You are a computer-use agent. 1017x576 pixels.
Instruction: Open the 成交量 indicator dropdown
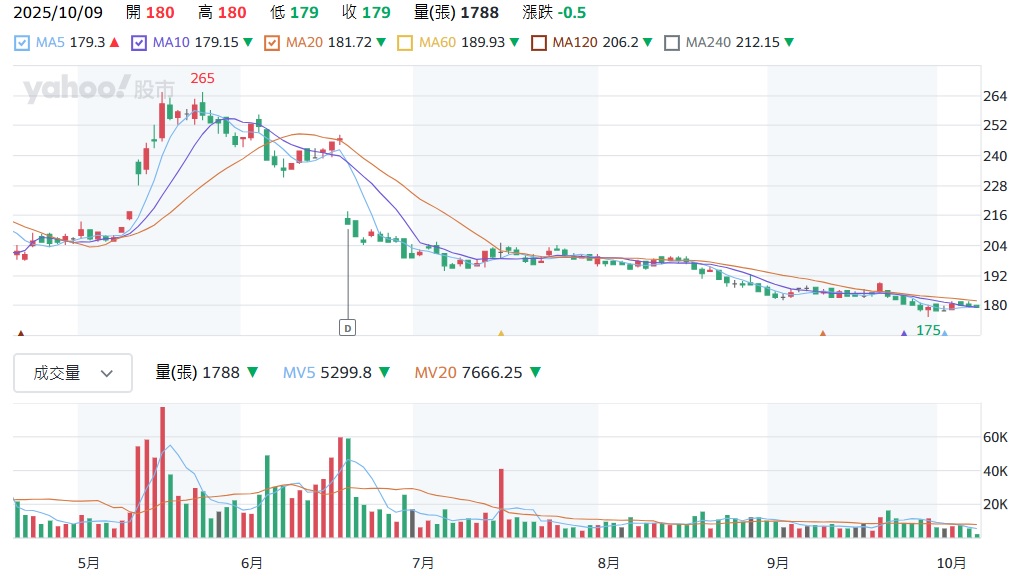tap(72, 373)
